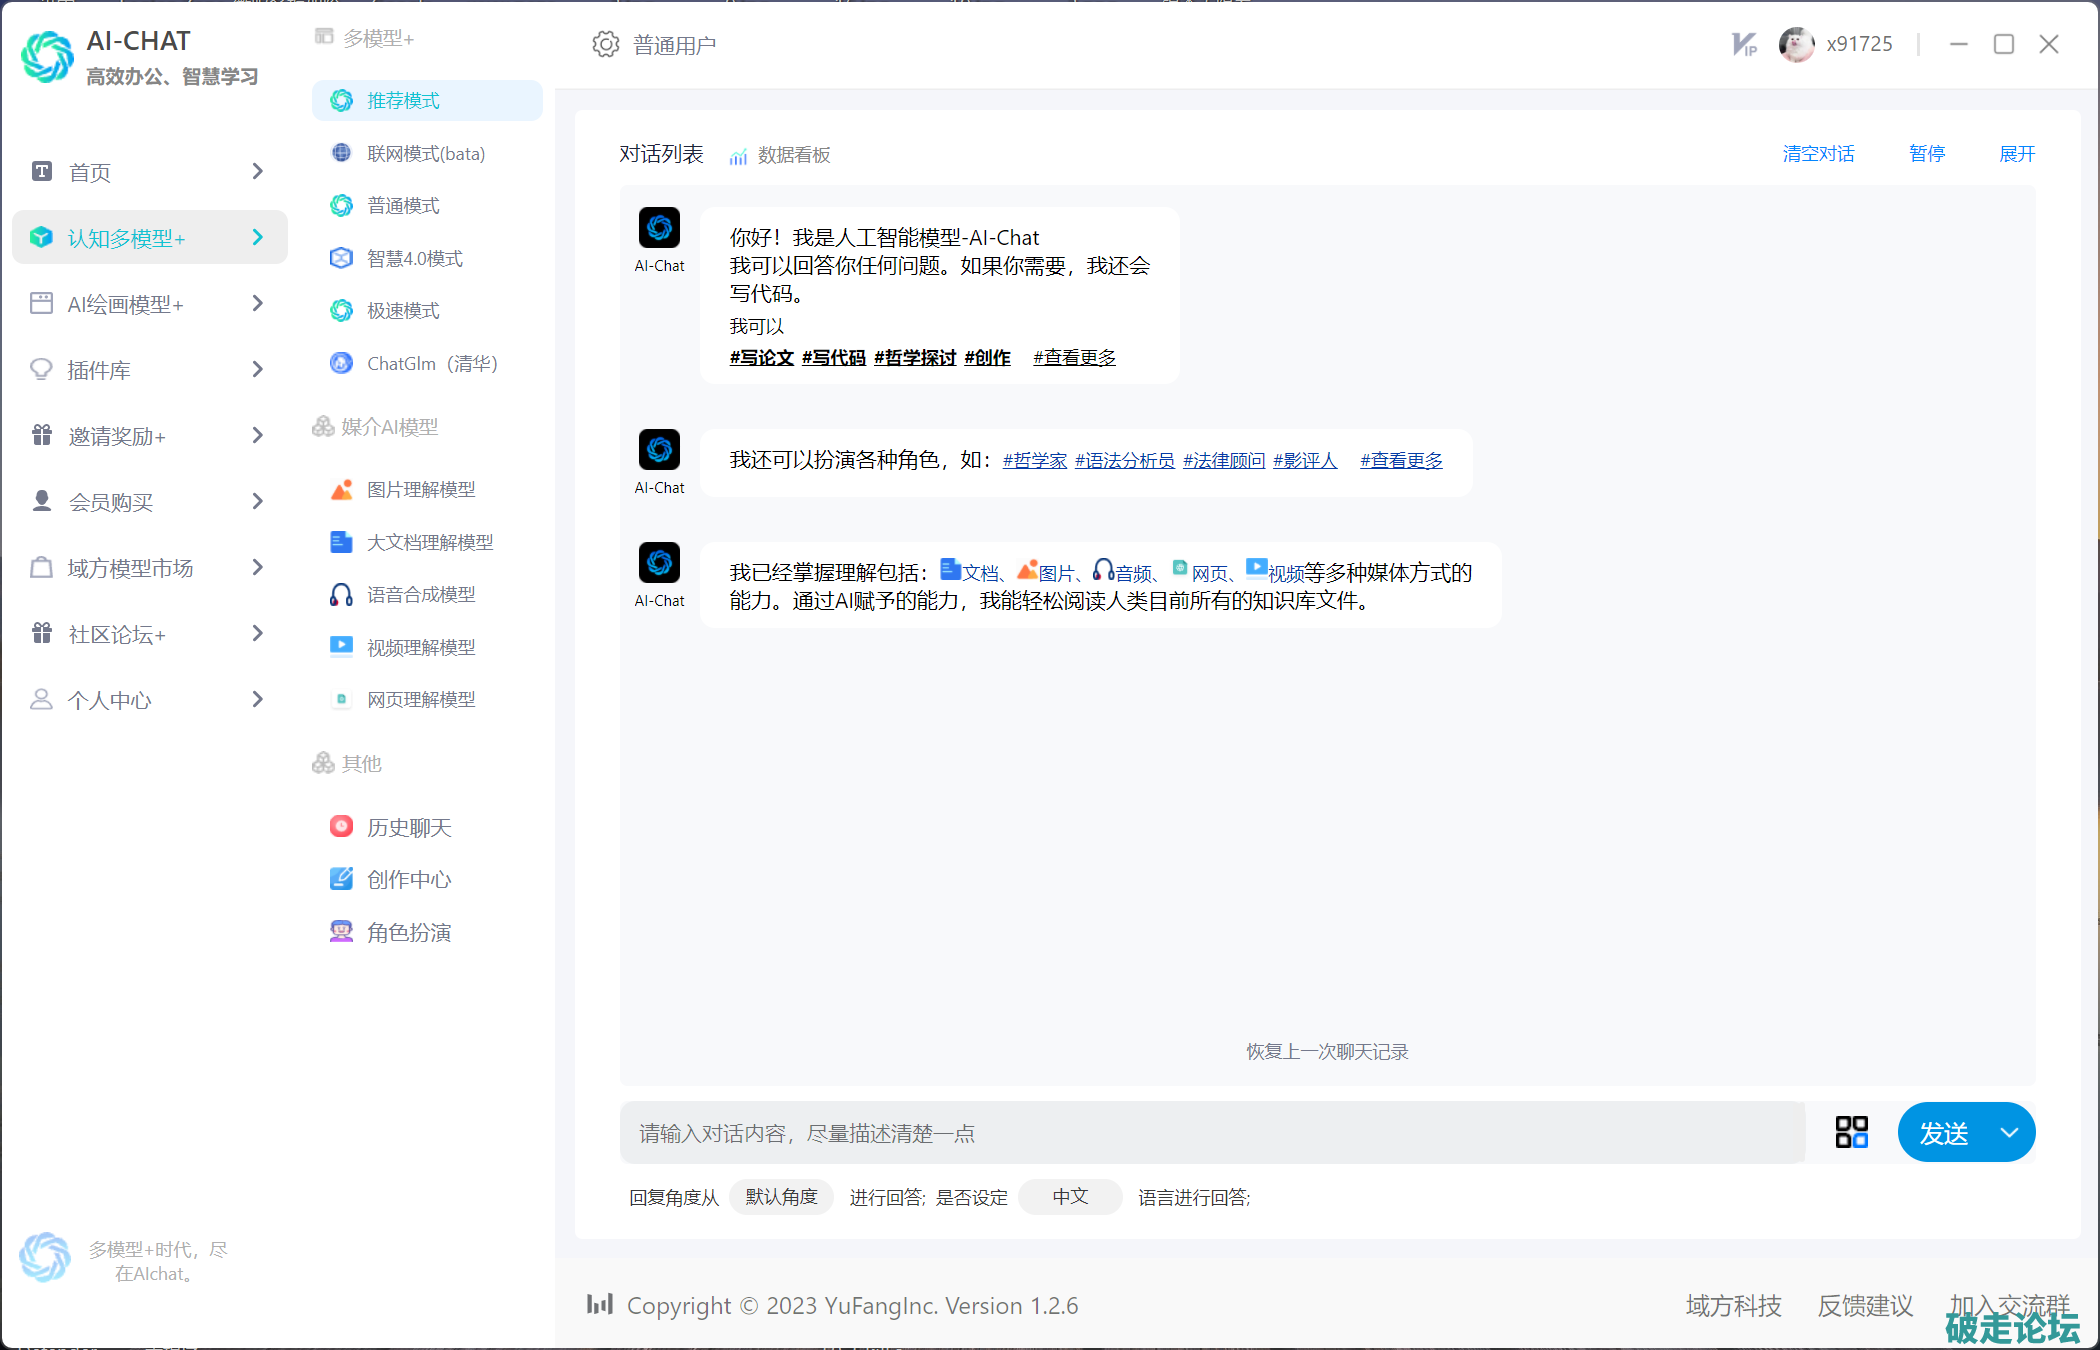
Task: Switch to ChatGlm (Tsinghua) mode
Action: point(431,363)
